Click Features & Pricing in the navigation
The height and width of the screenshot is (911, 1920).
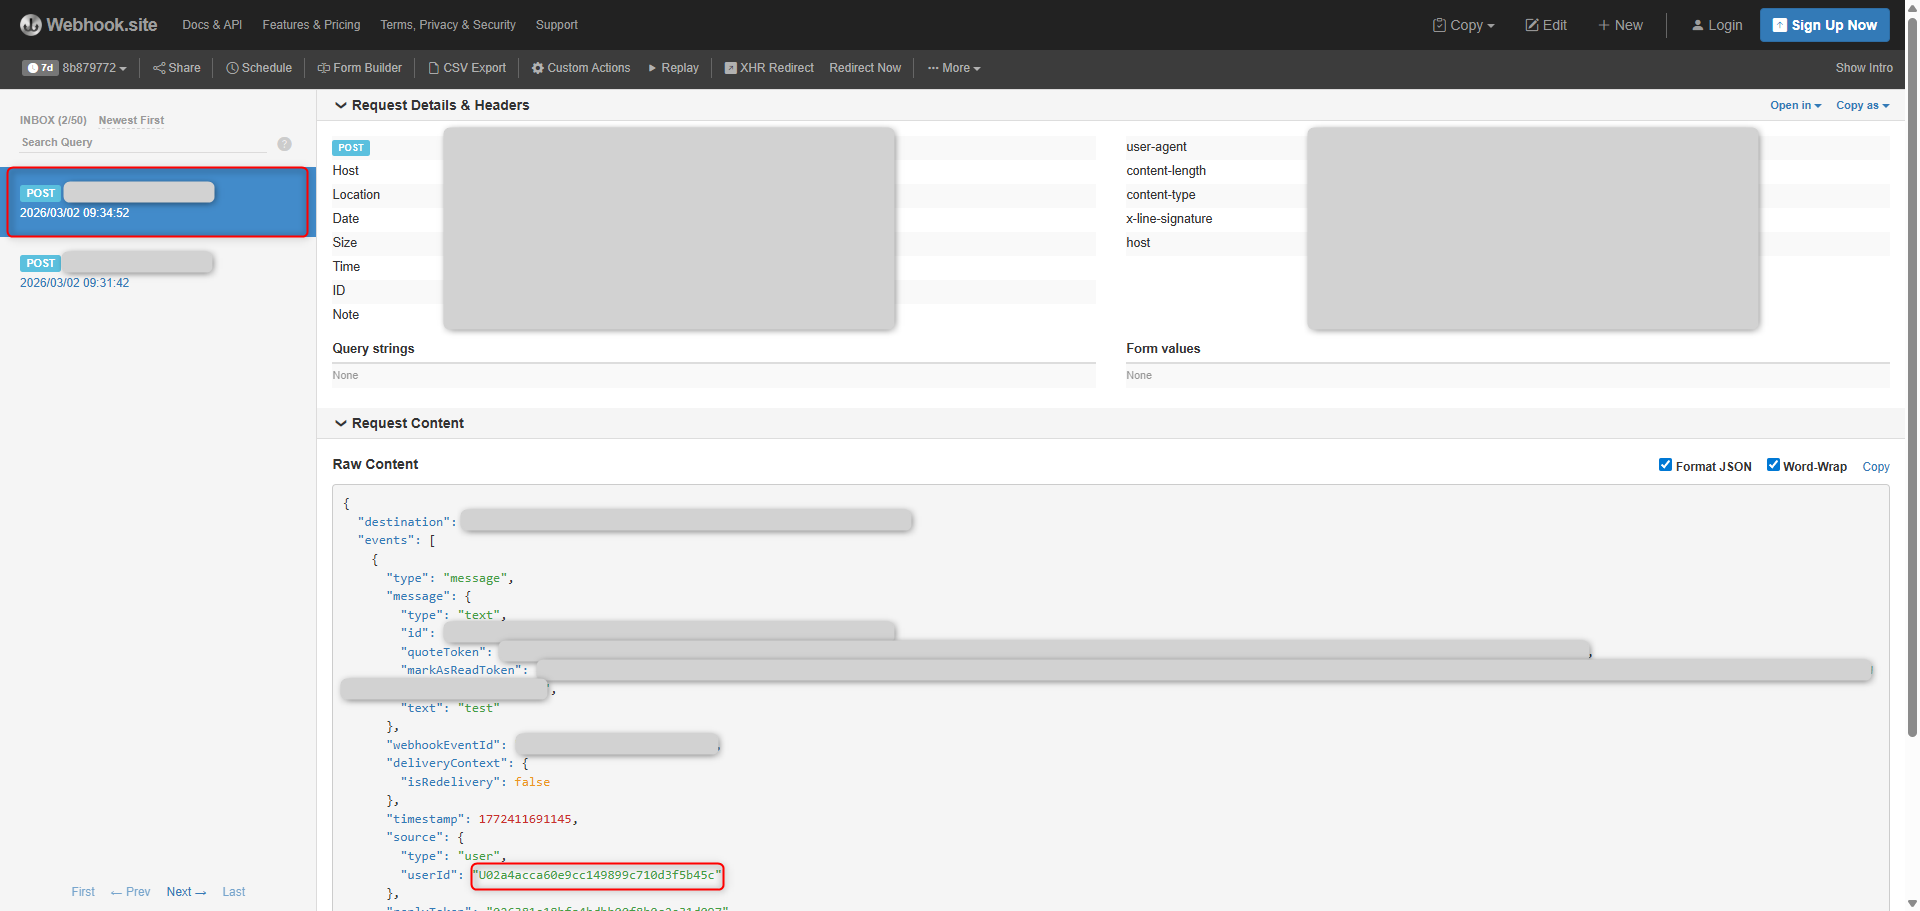(x=311, y=25)
